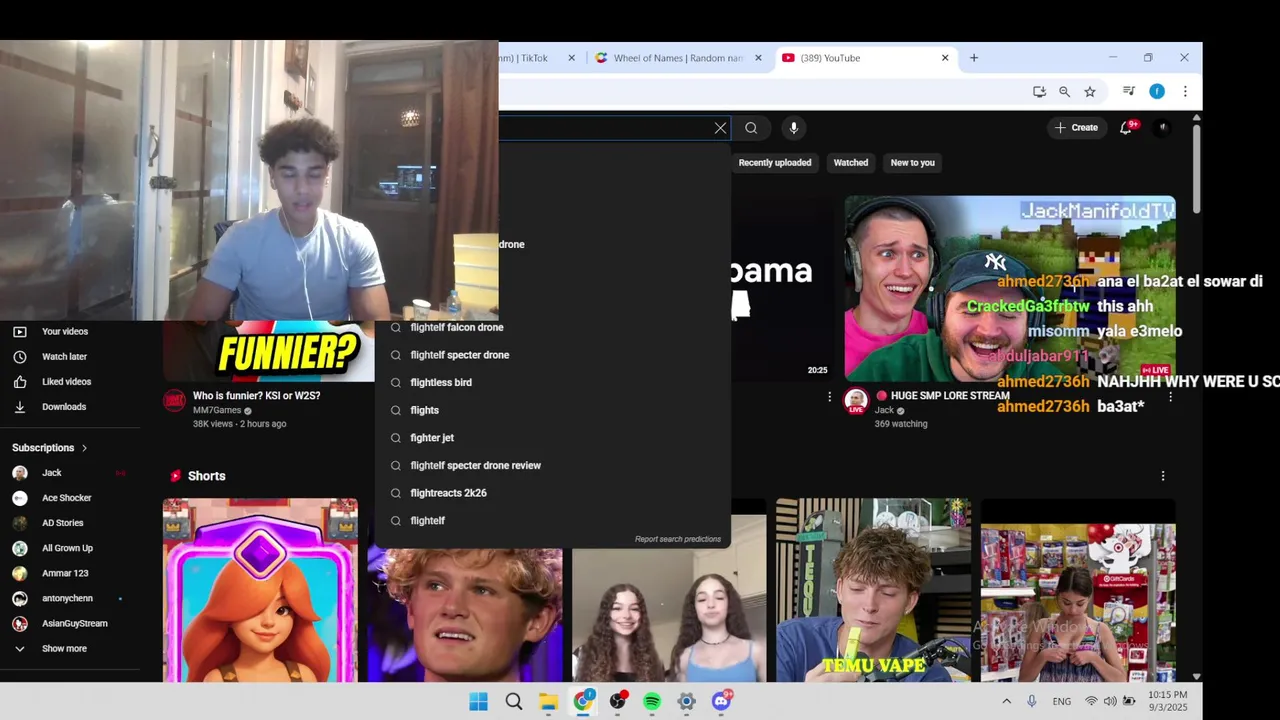Viewport: 1280px width, 720px height.
Task: Open Downloads in YouTube sidebar
Action: (x=65, y=406)
